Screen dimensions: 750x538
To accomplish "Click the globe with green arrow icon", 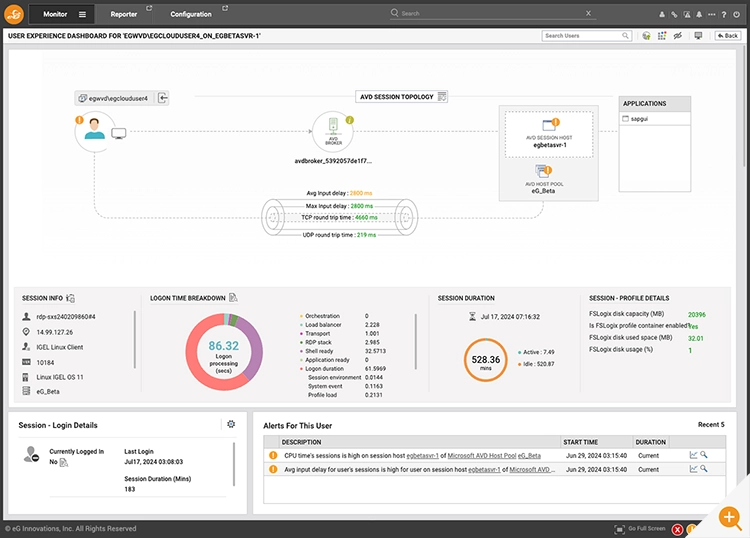I will coord(646,36).
